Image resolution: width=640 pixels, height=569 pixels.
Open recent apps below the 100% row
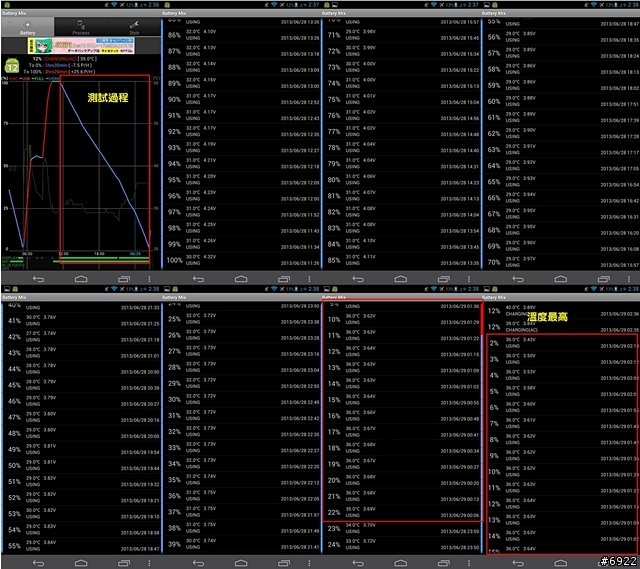coord(284,279)
